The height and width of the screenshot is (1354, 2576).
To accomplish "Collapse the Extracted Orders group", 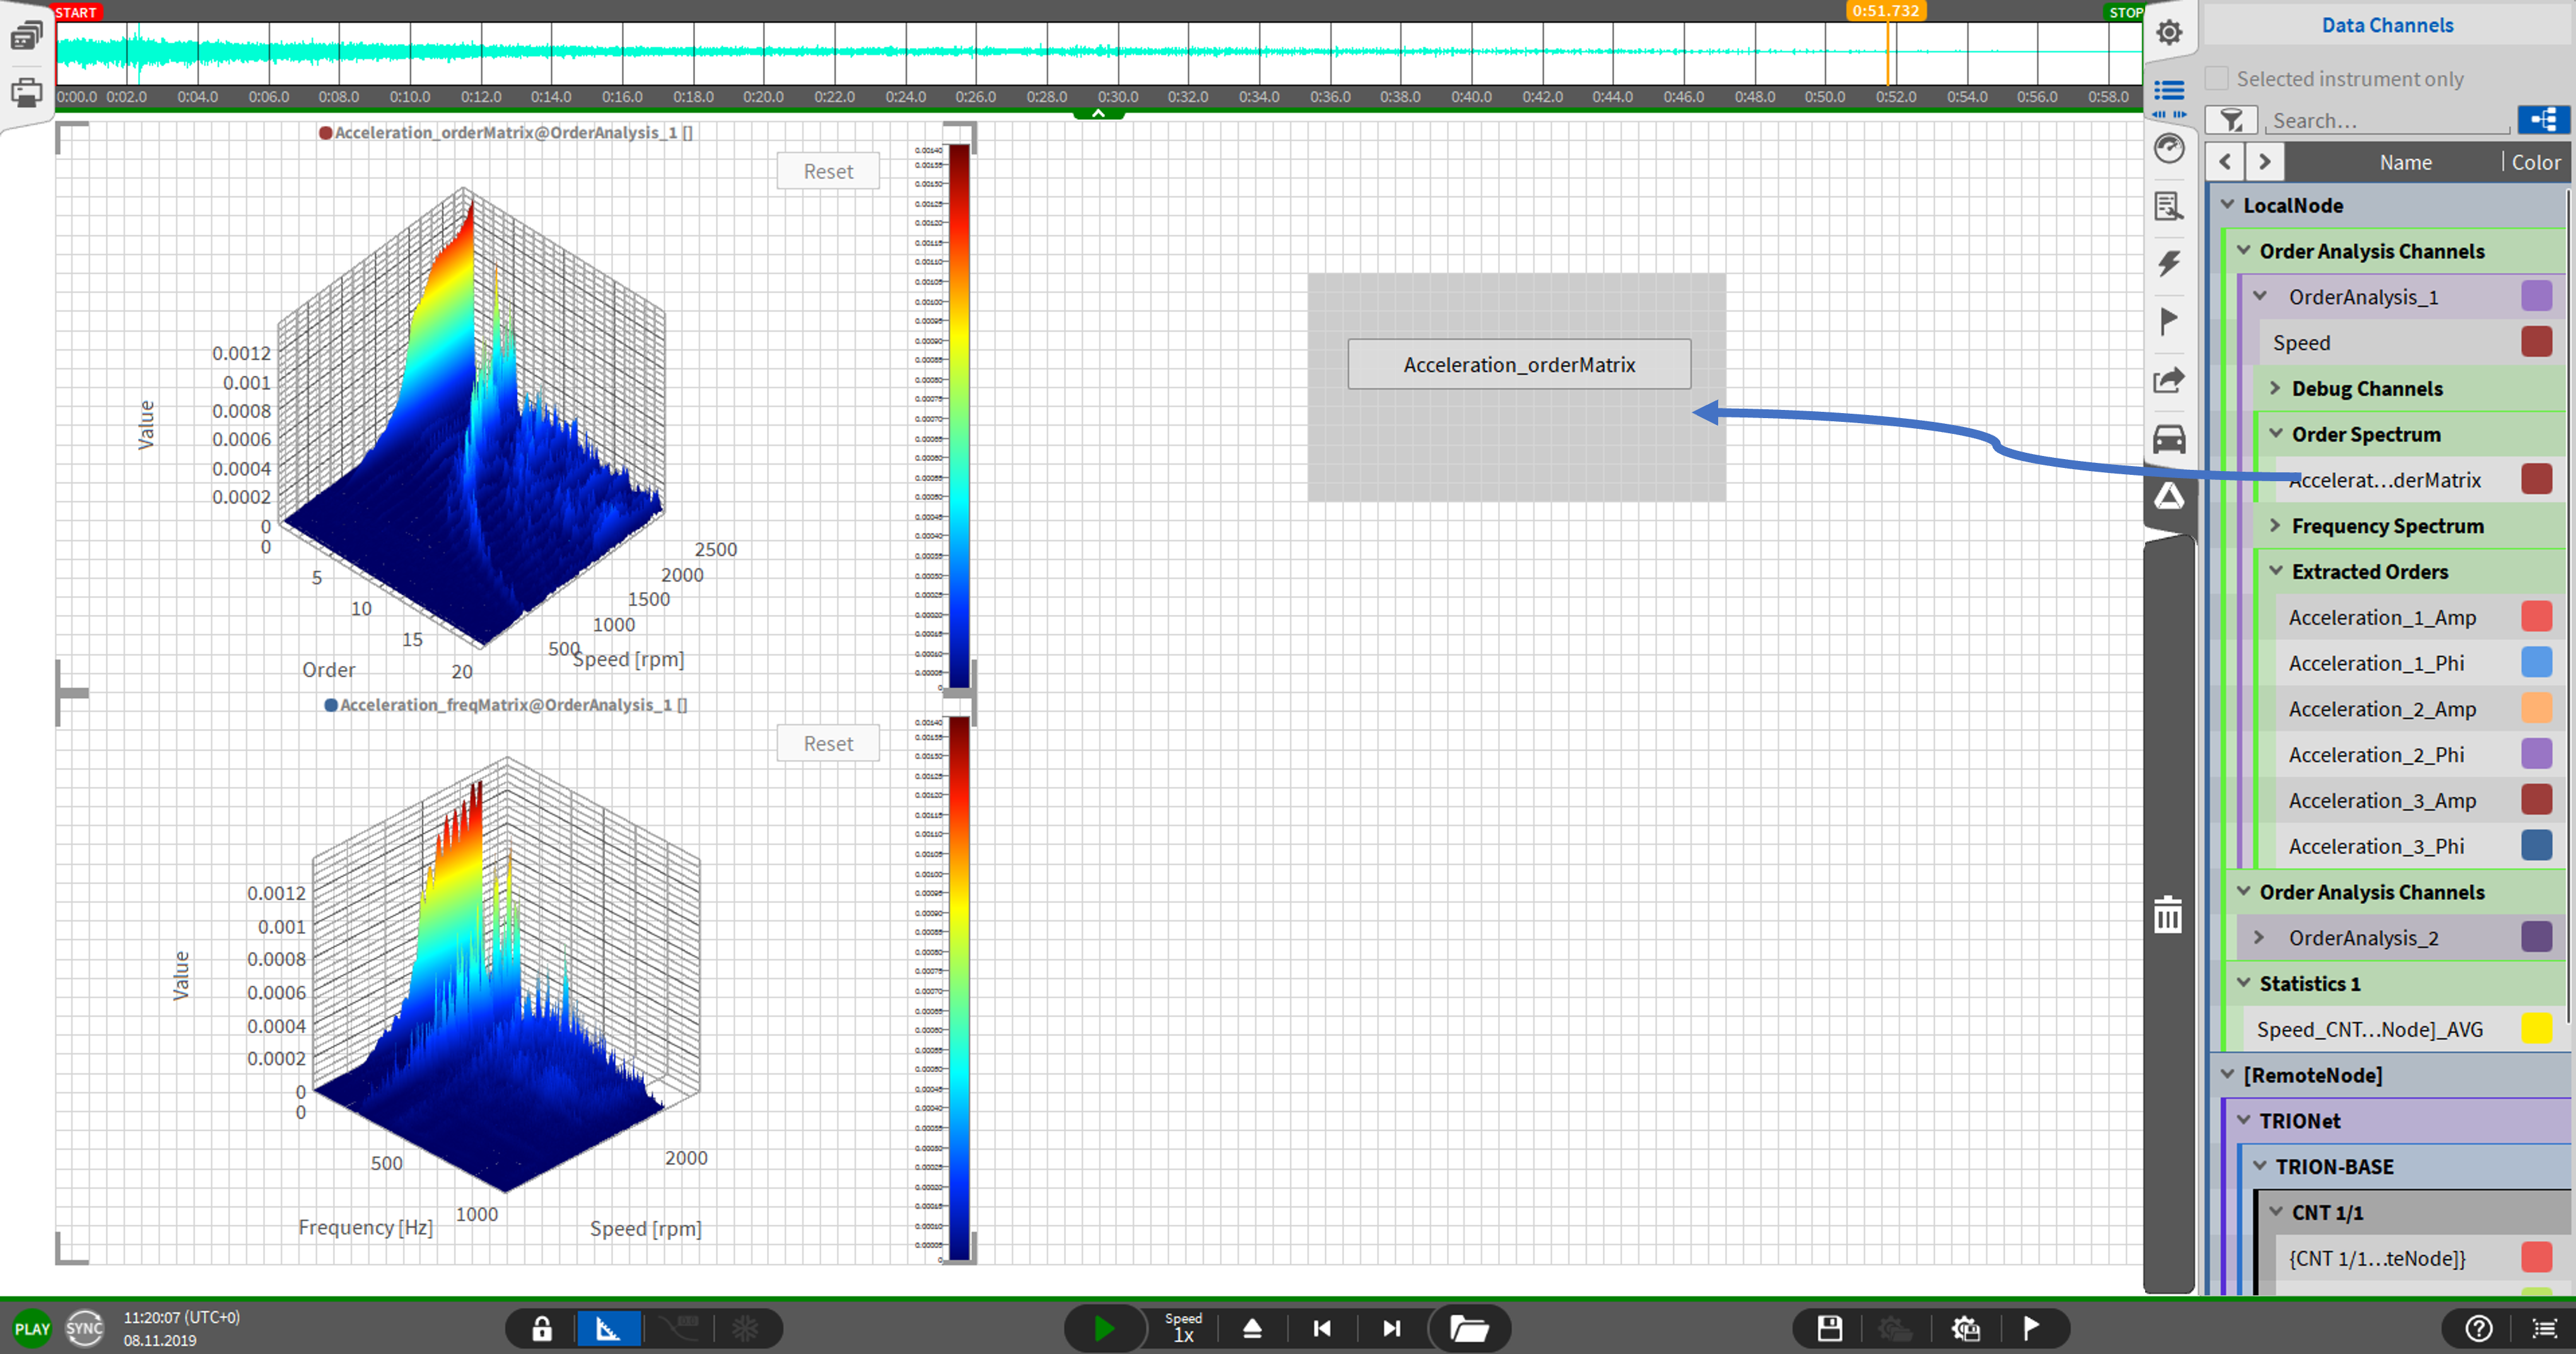I will (x=2276, y=571).
